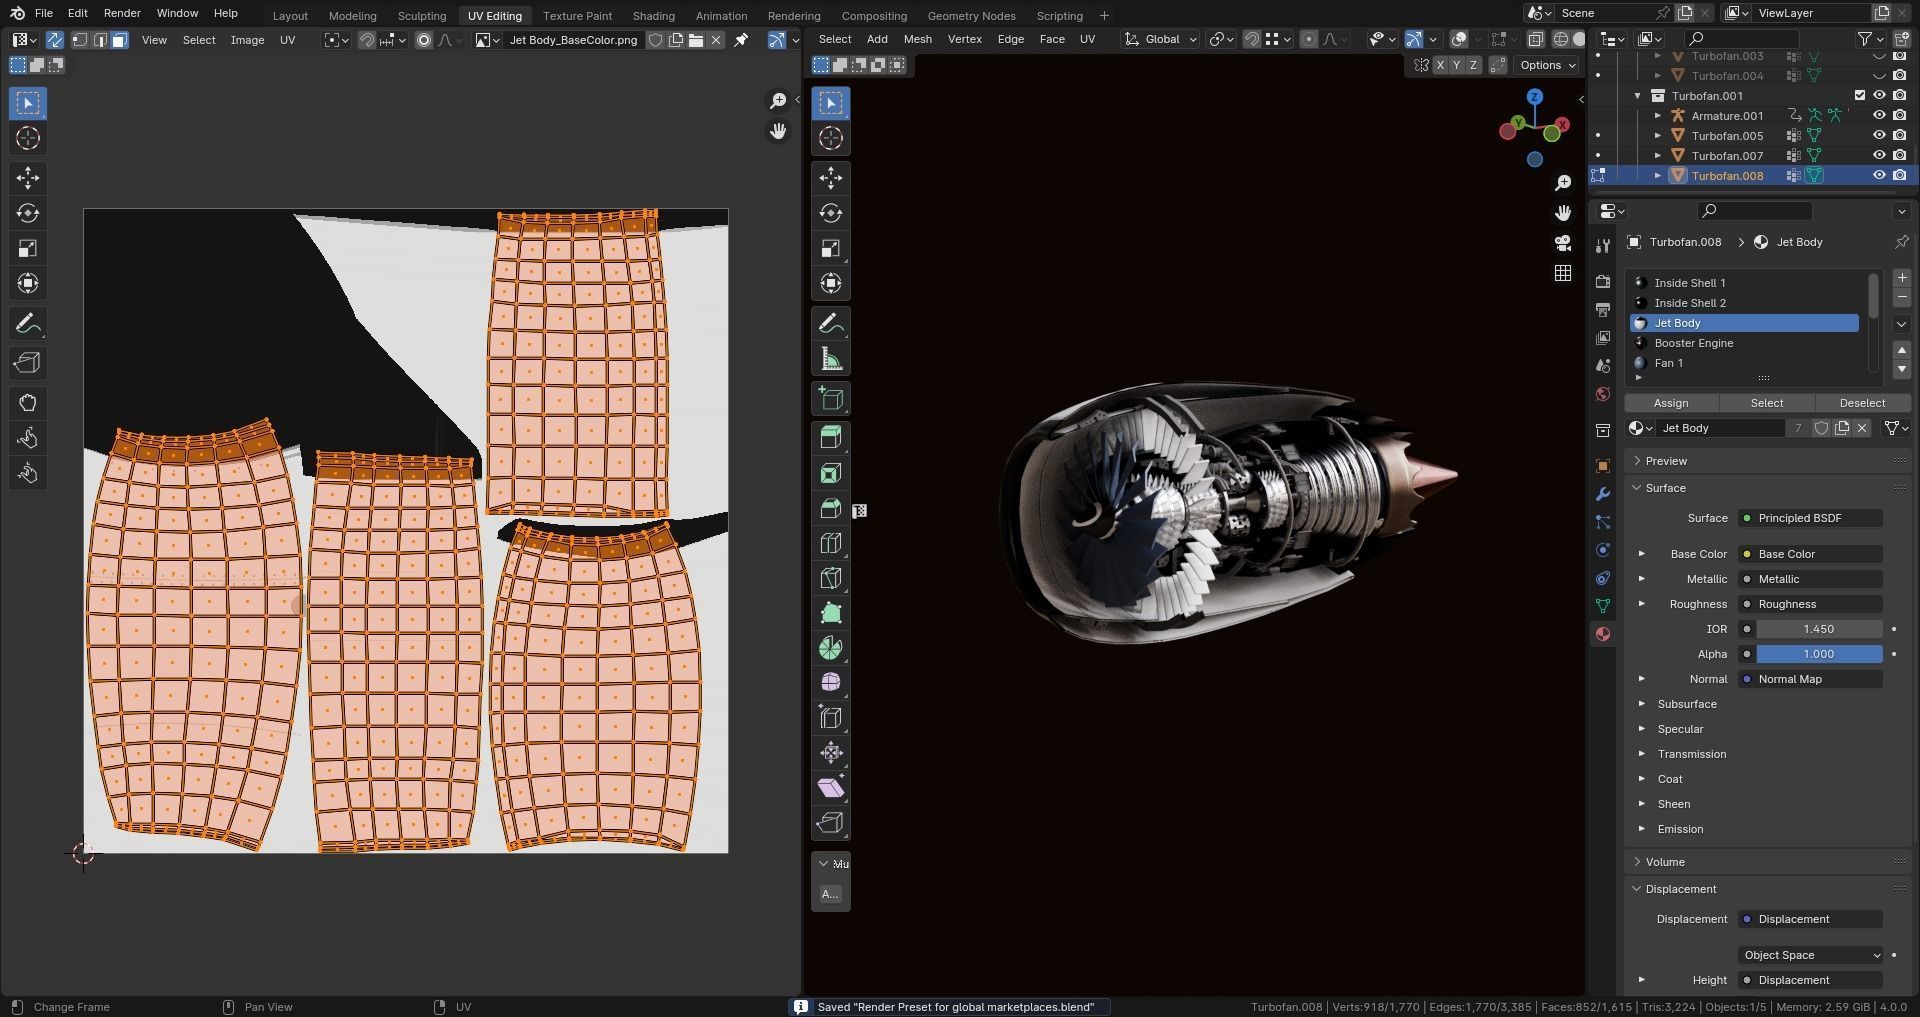This screenshot has width=1920, height=1017.
Task: Switch to the Shading workspace tab
Action: pyautogui.click(x=653, y=16)
